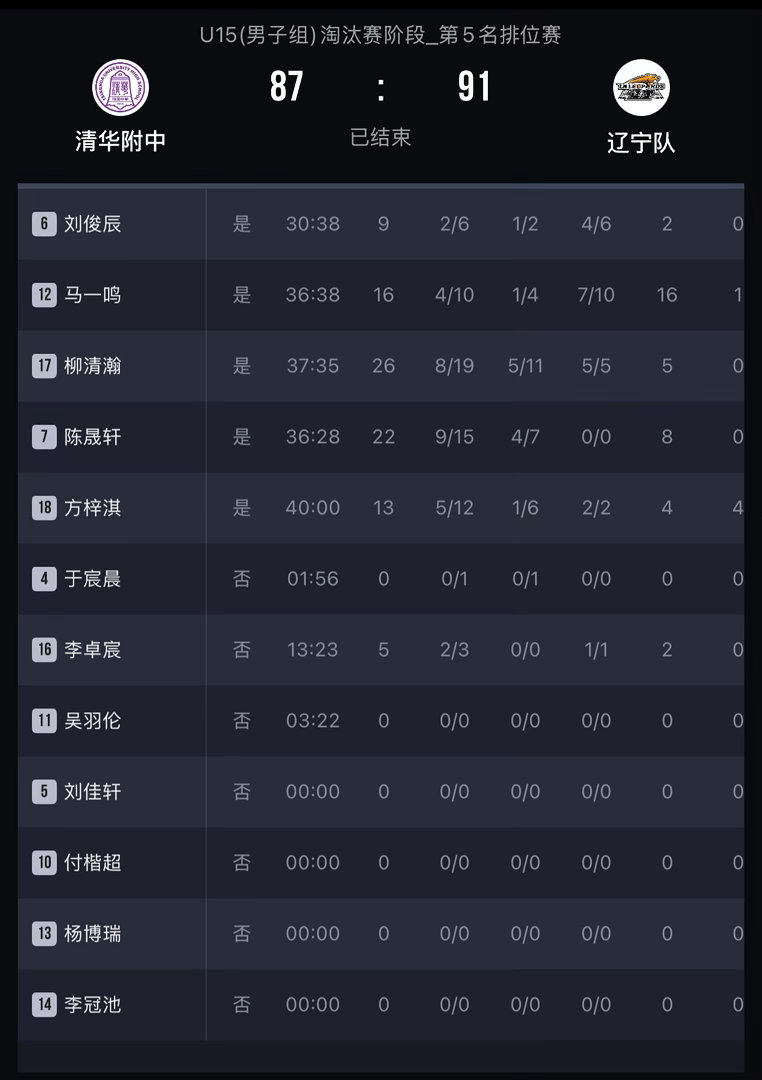Image resolution: width=762 pixels, height=1080 pixels.
Task: Select player name 付楷超
Action: coord(92,862)
